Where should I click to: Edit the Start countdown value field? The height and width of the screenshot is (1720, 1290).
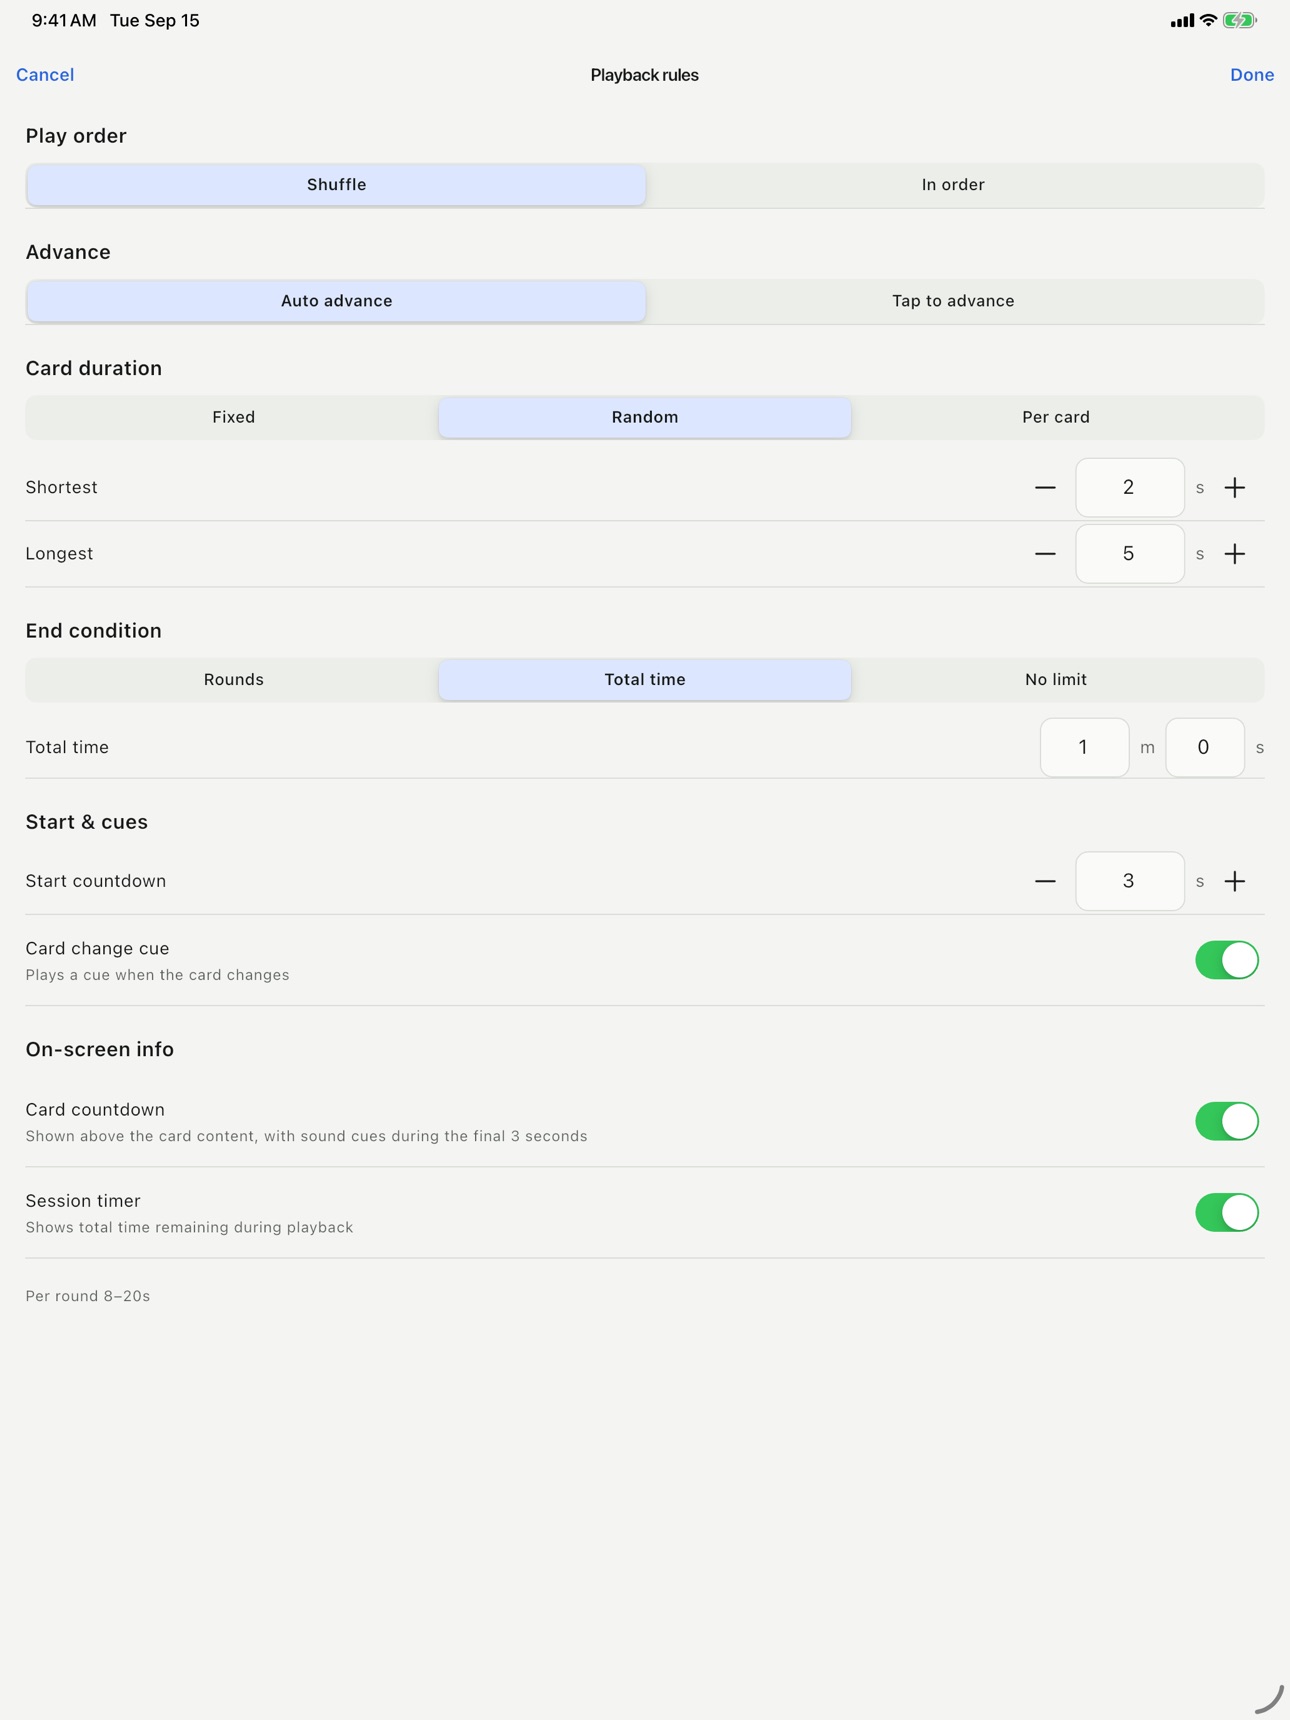pyautogui.click(x=1130, y=881)
